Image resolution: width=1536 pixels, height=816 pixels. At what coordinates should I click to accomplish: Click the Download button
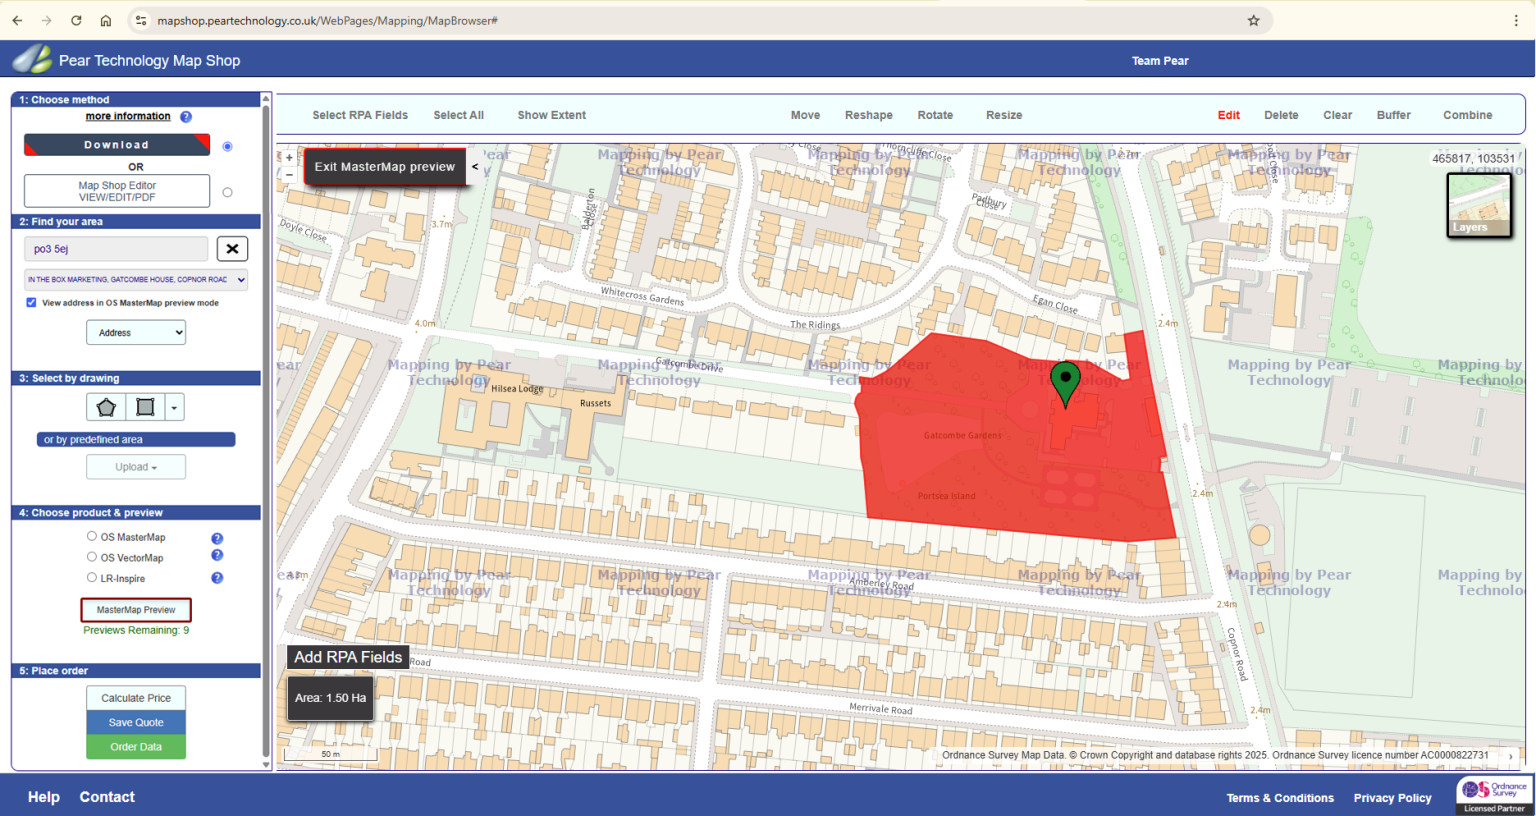(117, 145)
